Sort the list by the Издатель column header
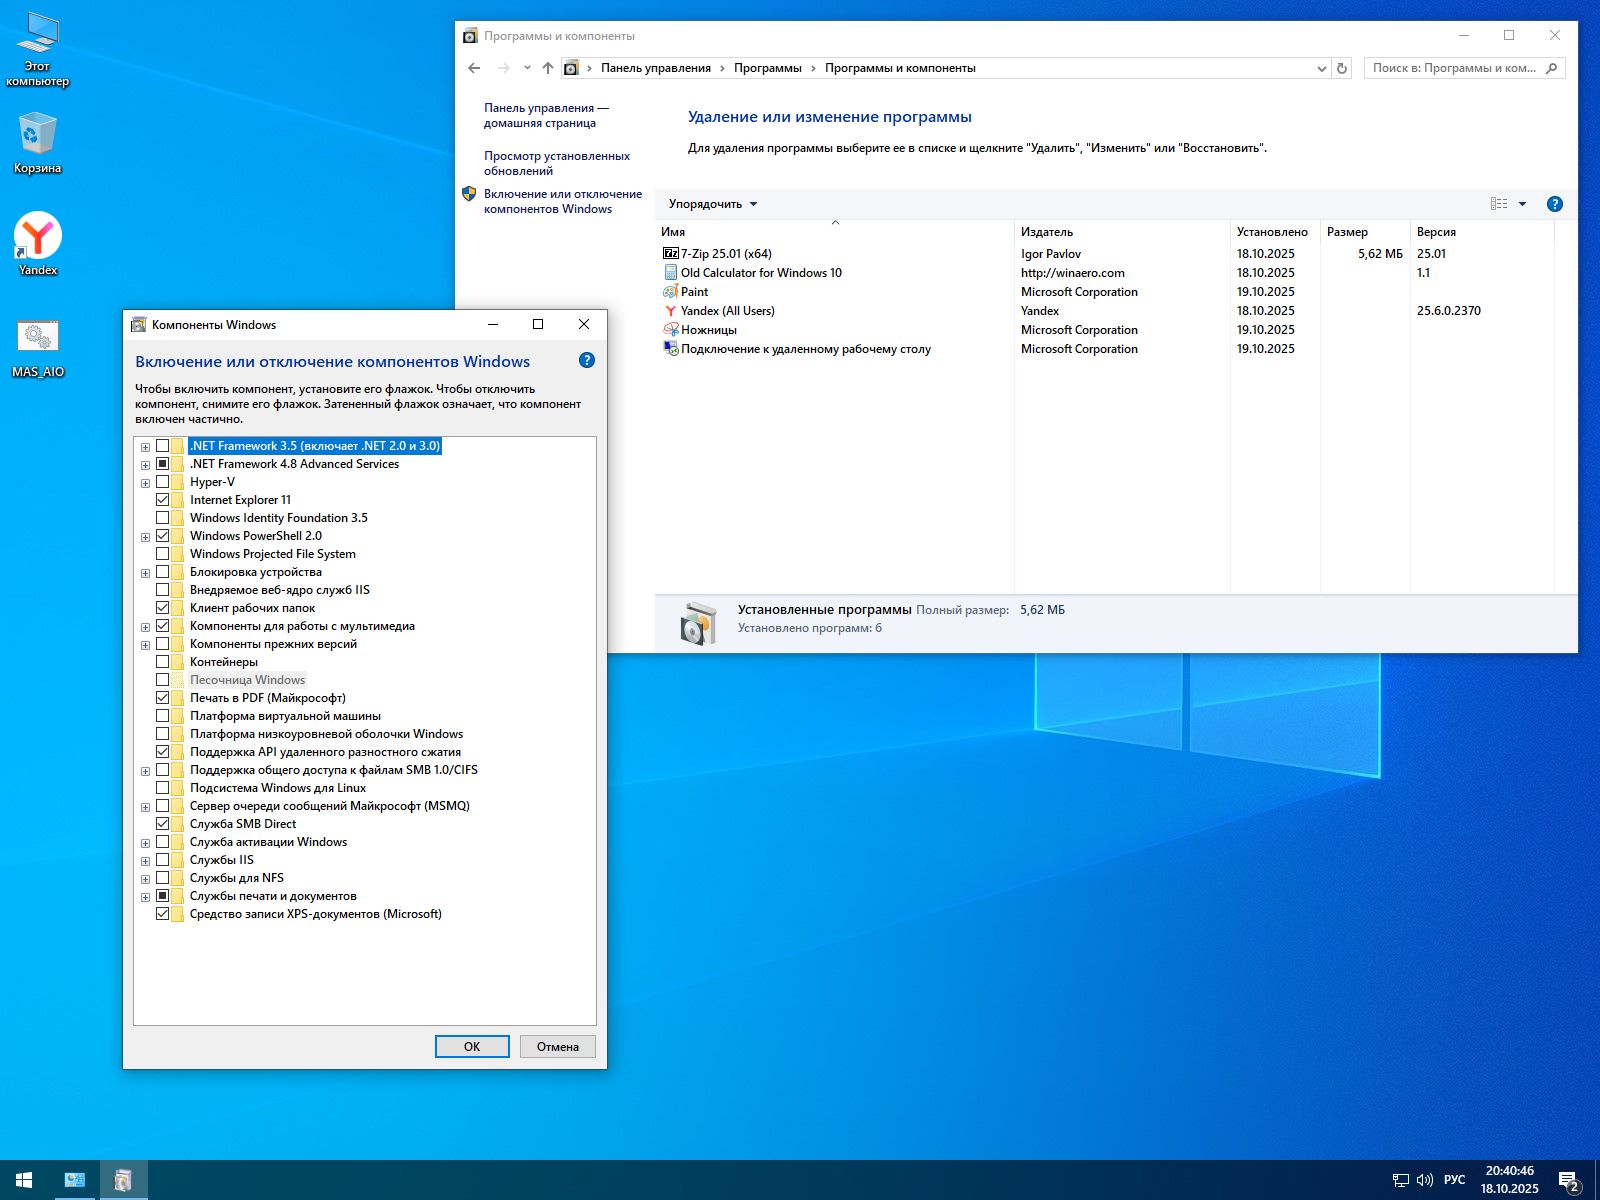The width and height of the screenshot is (1600, 1200). pyautogui.click(x=1046, y=232)
